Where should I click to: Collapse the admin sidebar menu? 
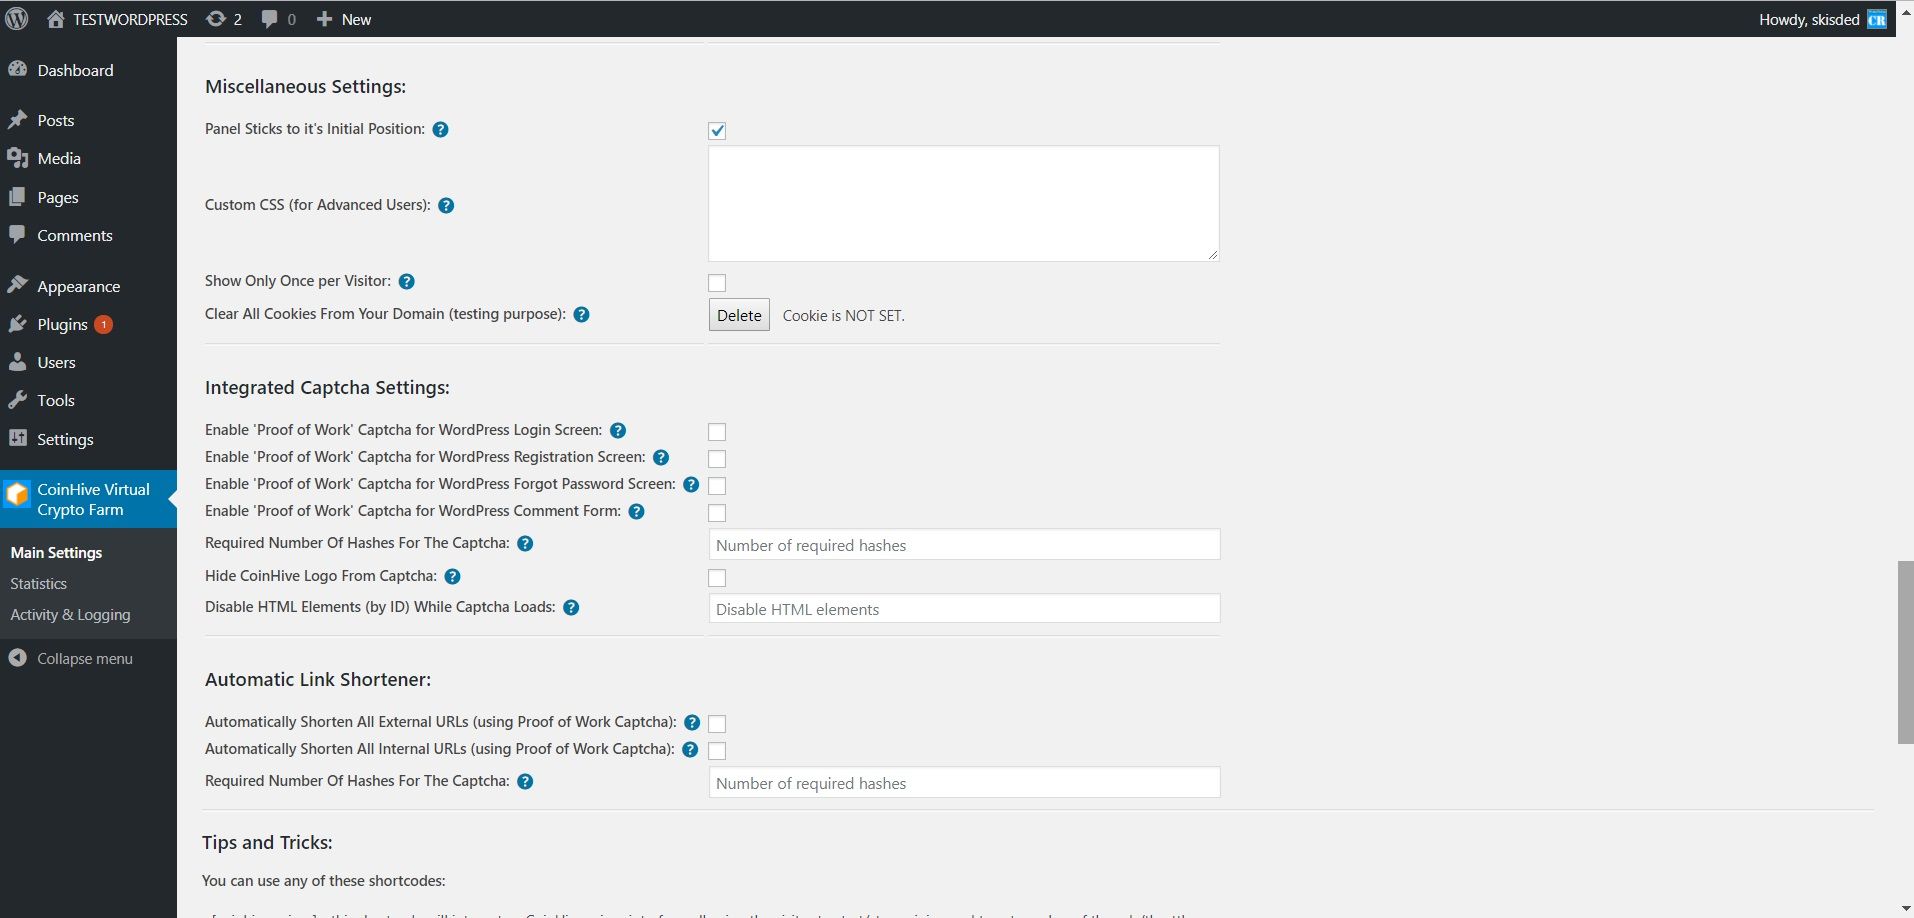(x=70, y=659)
